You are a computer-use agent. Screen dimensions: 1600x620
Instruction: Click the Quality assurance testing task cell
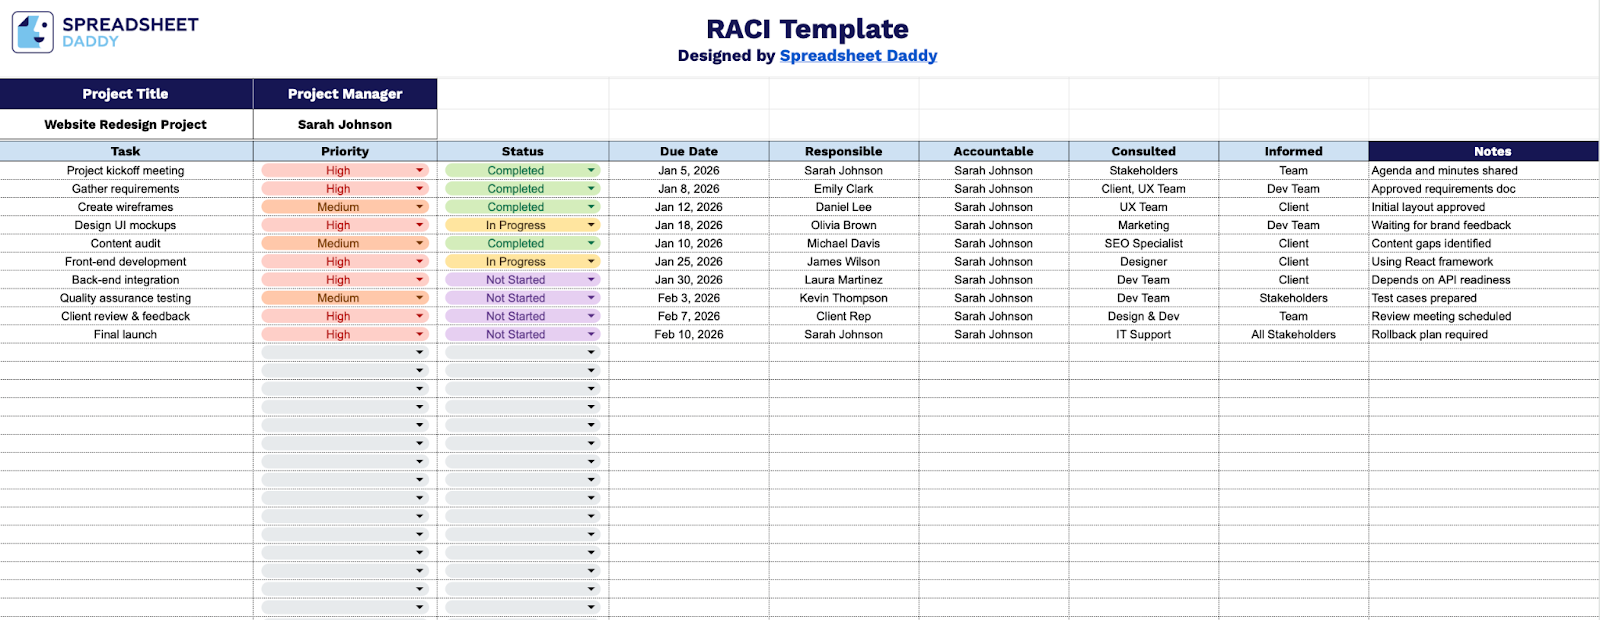click(x=126, y=298)
